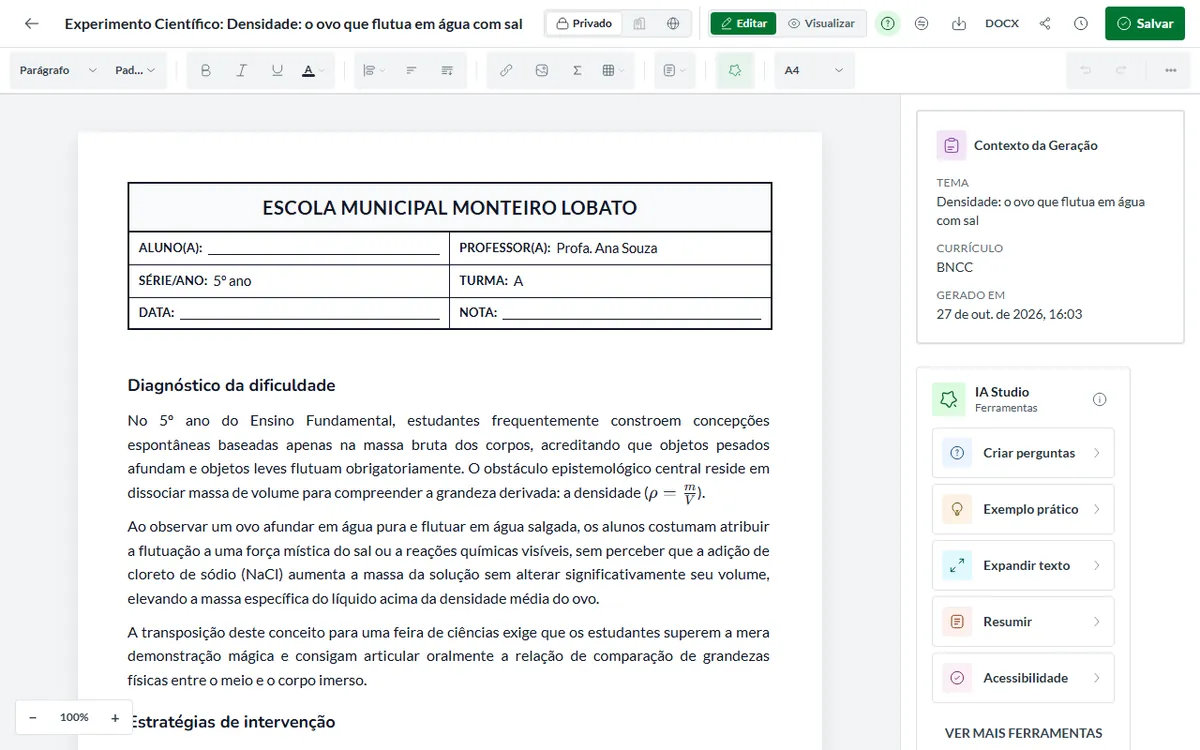This screenshot has width=1200, height=750.
Task: Click the undo arrow
Action: pyautogui.click(x=1085, y=70)
